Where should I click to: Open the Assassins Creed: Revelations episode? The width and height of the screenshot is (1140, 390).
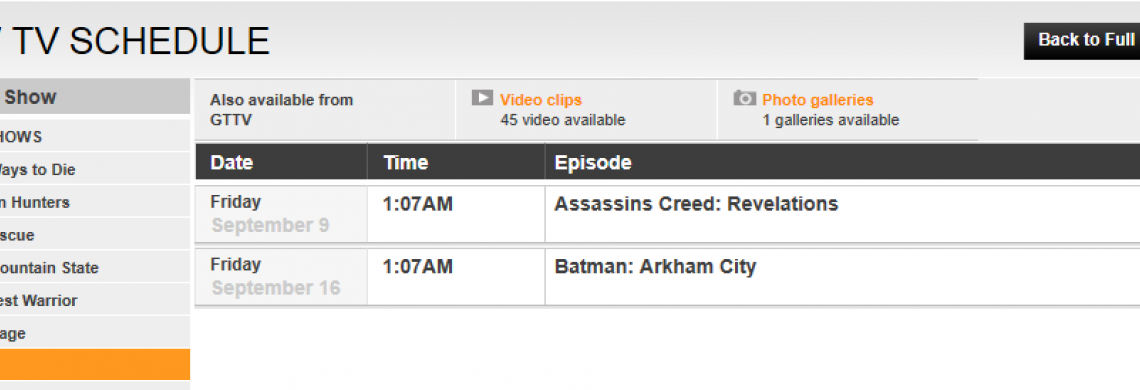(x=696, y=204)
